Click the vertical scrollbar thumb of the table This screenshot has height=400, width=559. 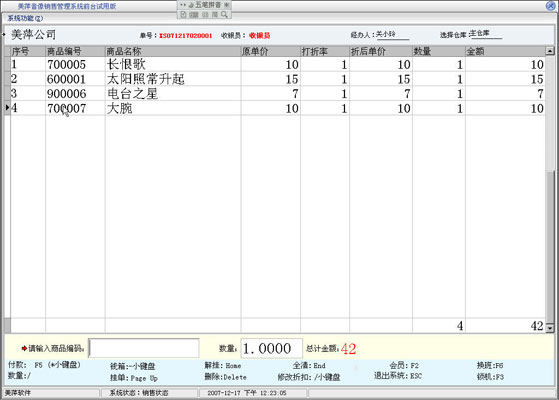point(550,246)
